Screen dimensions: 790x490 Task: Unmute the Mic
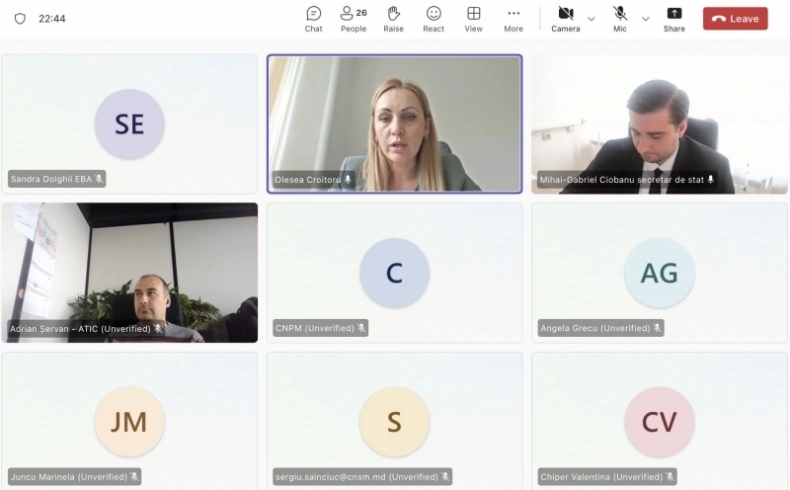(620, 19)
